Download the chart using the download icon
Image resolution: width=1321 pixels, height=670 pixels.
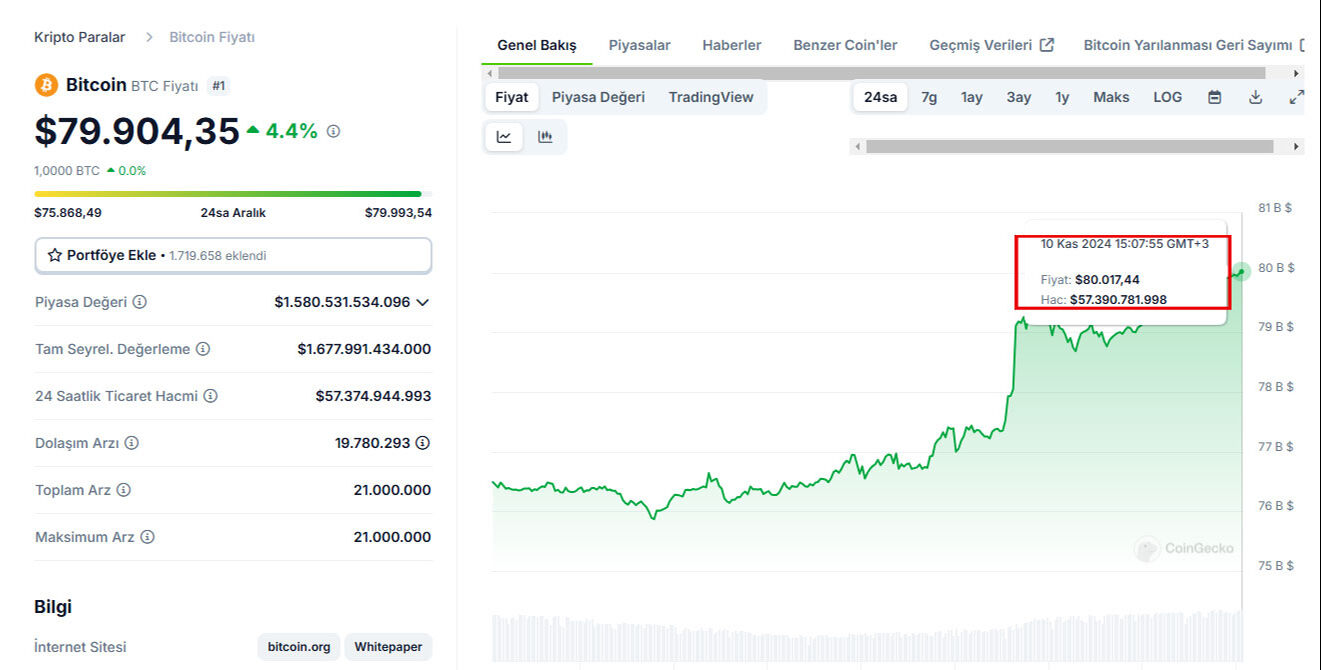pos(1255,97)
